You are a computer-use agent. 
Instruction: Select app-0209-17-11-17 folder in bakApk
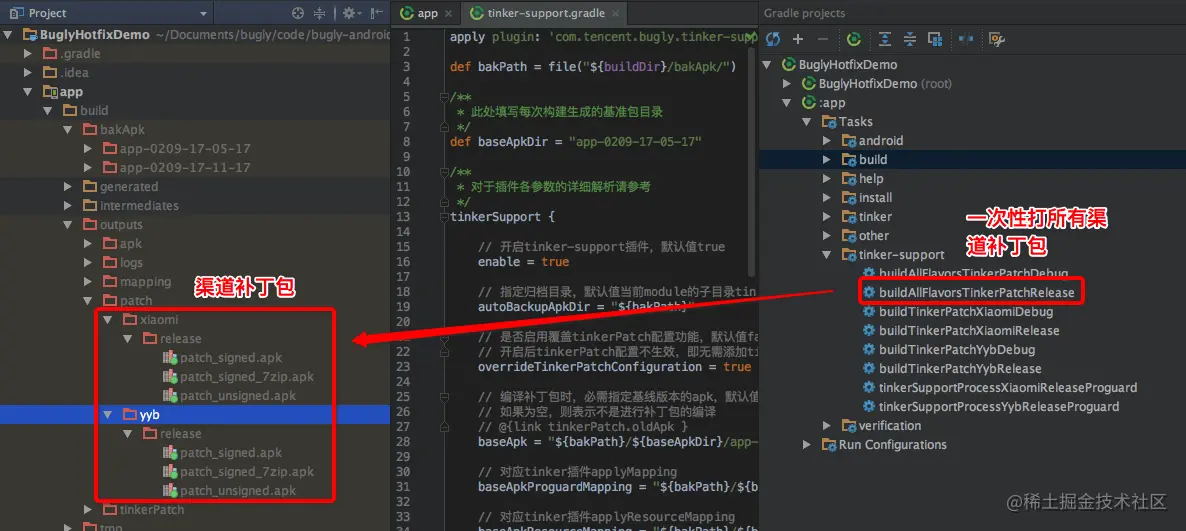coord(185,167)
